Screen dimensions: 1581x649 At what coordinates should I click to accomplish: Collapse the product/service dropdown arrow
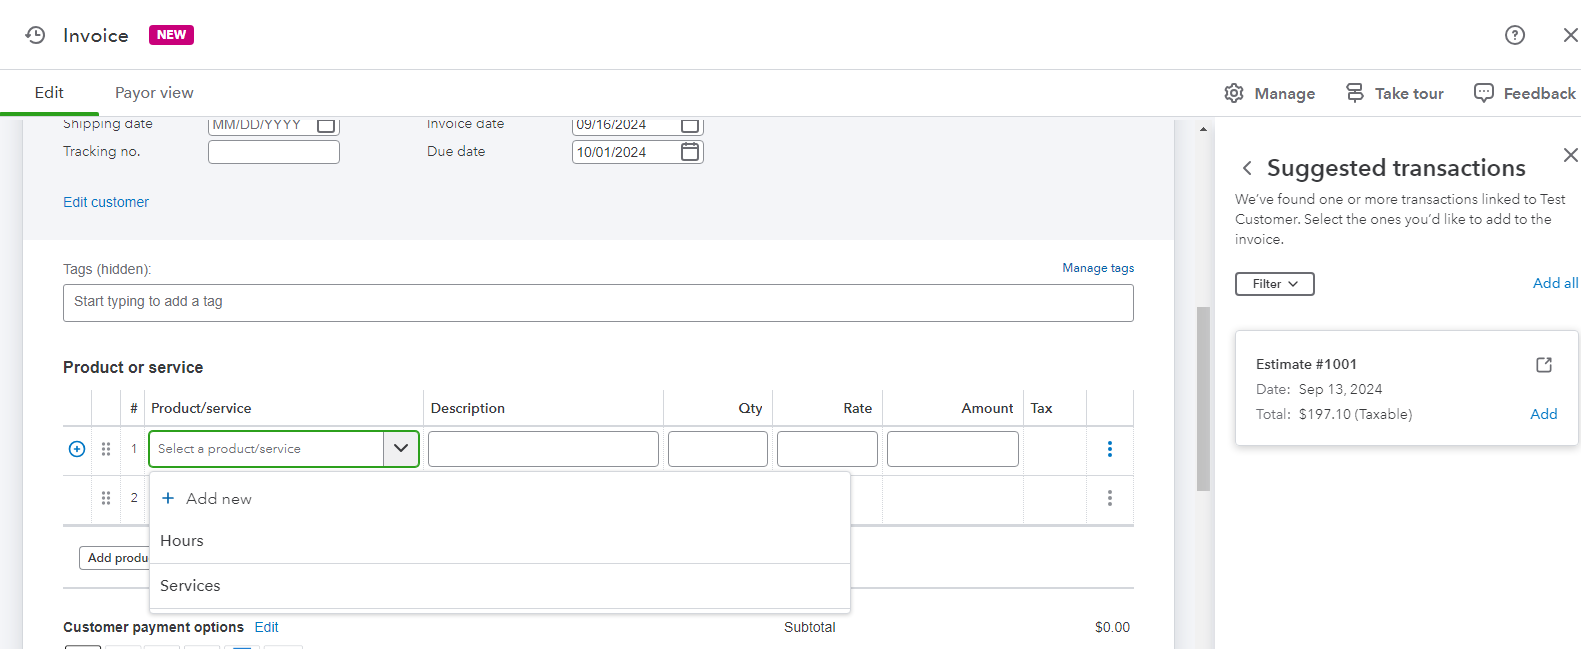pos(401,449)
